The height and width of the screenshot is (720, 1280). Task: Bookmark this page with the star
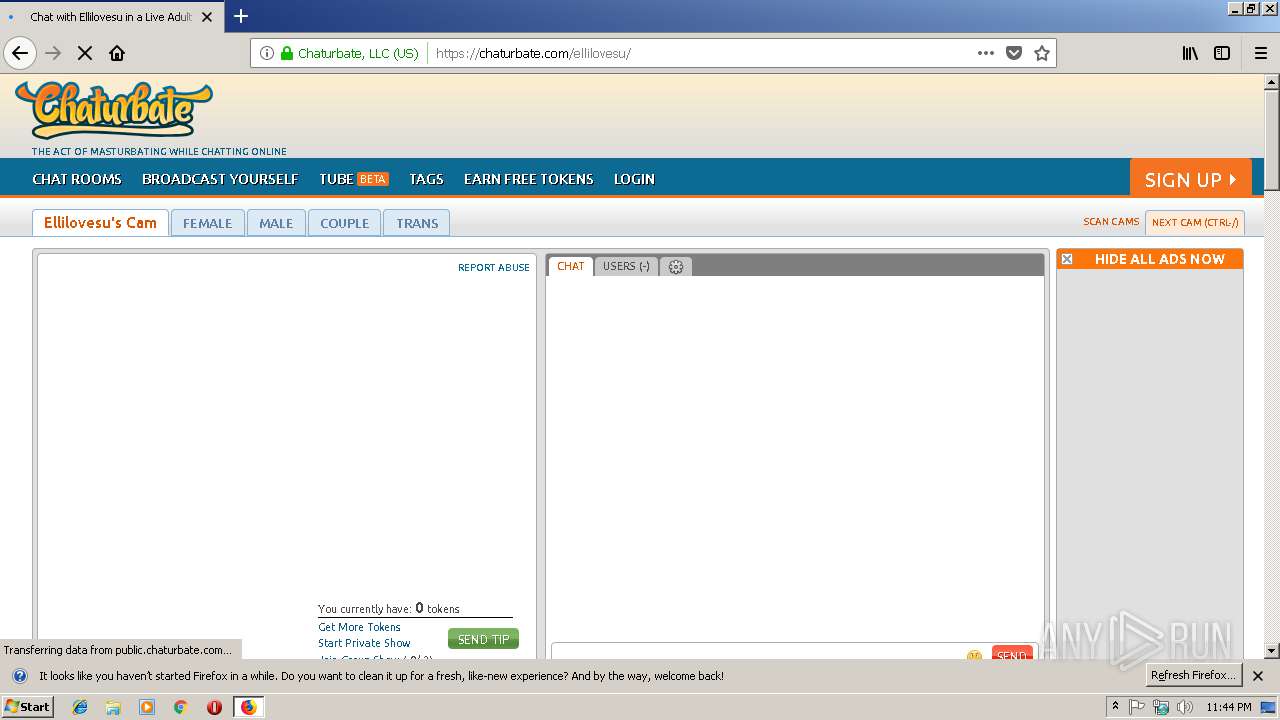pos(1042,53)
